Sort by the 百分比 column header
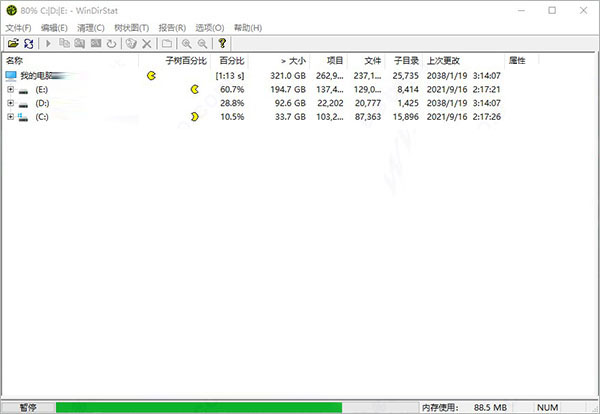600x414 pixels. click(230, 60)
